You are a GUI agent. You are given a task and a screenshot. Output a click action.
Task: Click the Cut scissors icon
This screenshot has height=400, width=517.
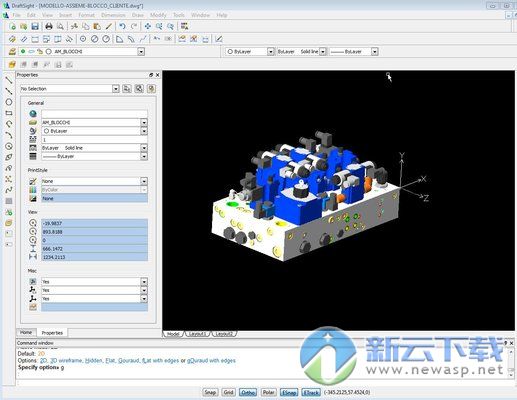74,26
